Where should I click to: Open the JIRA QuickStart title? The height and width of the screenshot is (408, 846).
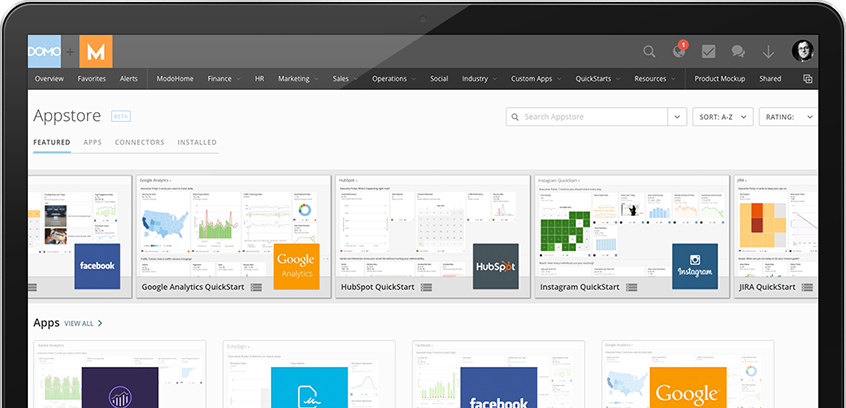pyautogui.click(x=767, y=287)
